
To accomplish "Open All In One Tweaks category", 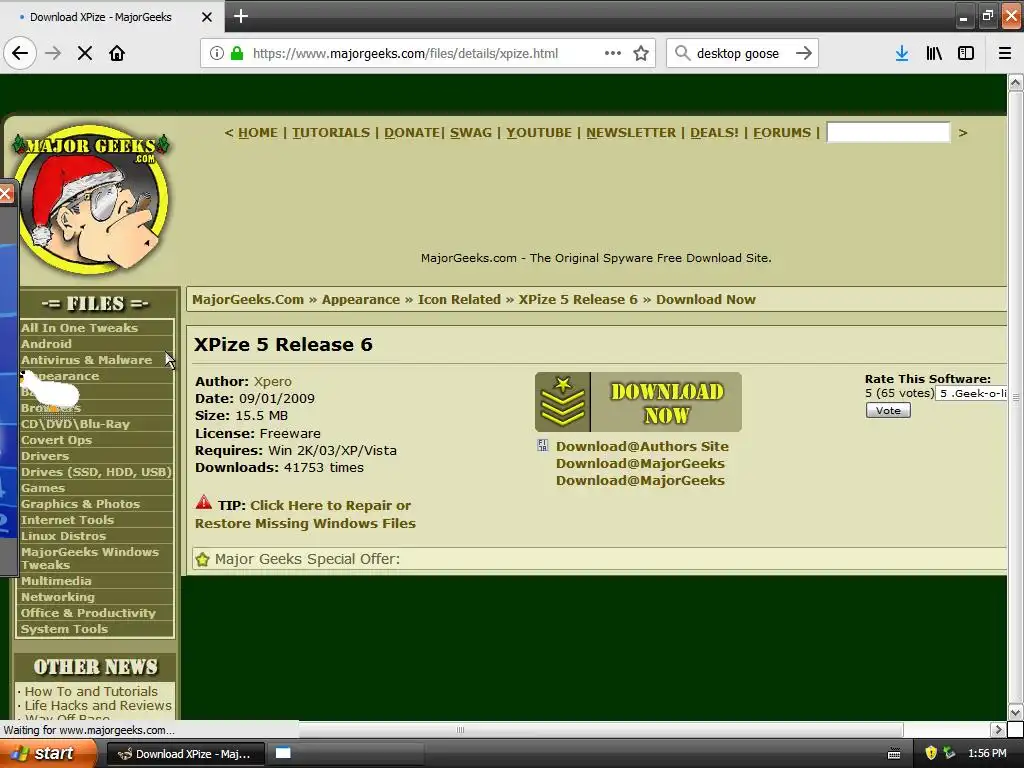I will pyautogui.click(x=79, y=328).
